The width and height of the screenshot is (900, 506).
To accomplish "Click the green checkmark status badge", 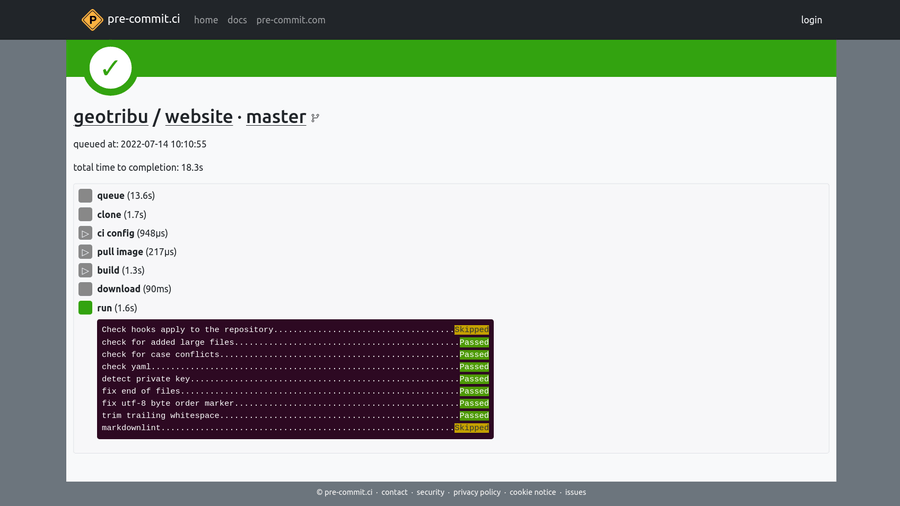I will coord(110,68).
